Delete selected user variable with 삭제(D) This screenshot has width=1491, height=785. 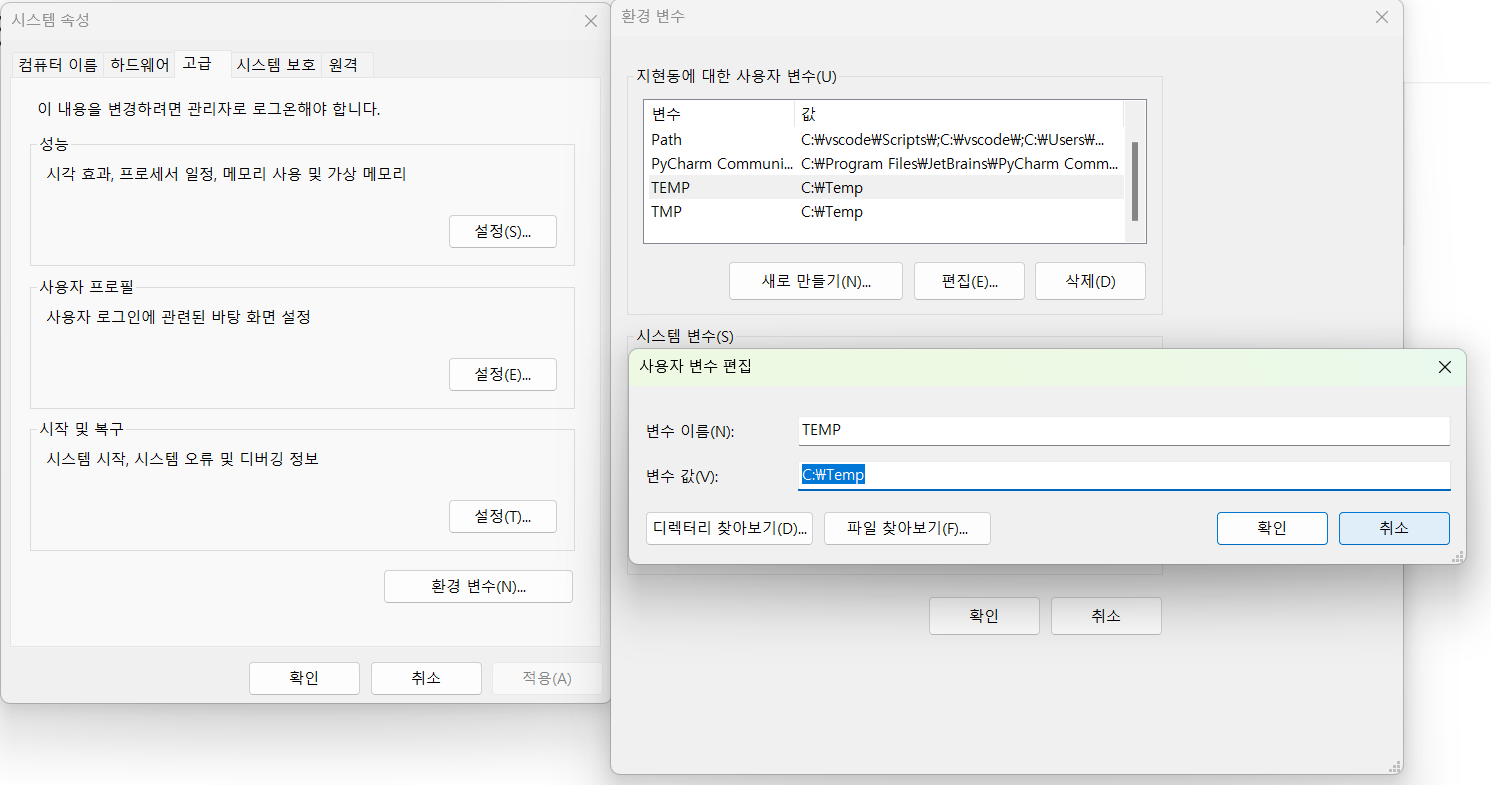click(x=1090, y=281)
